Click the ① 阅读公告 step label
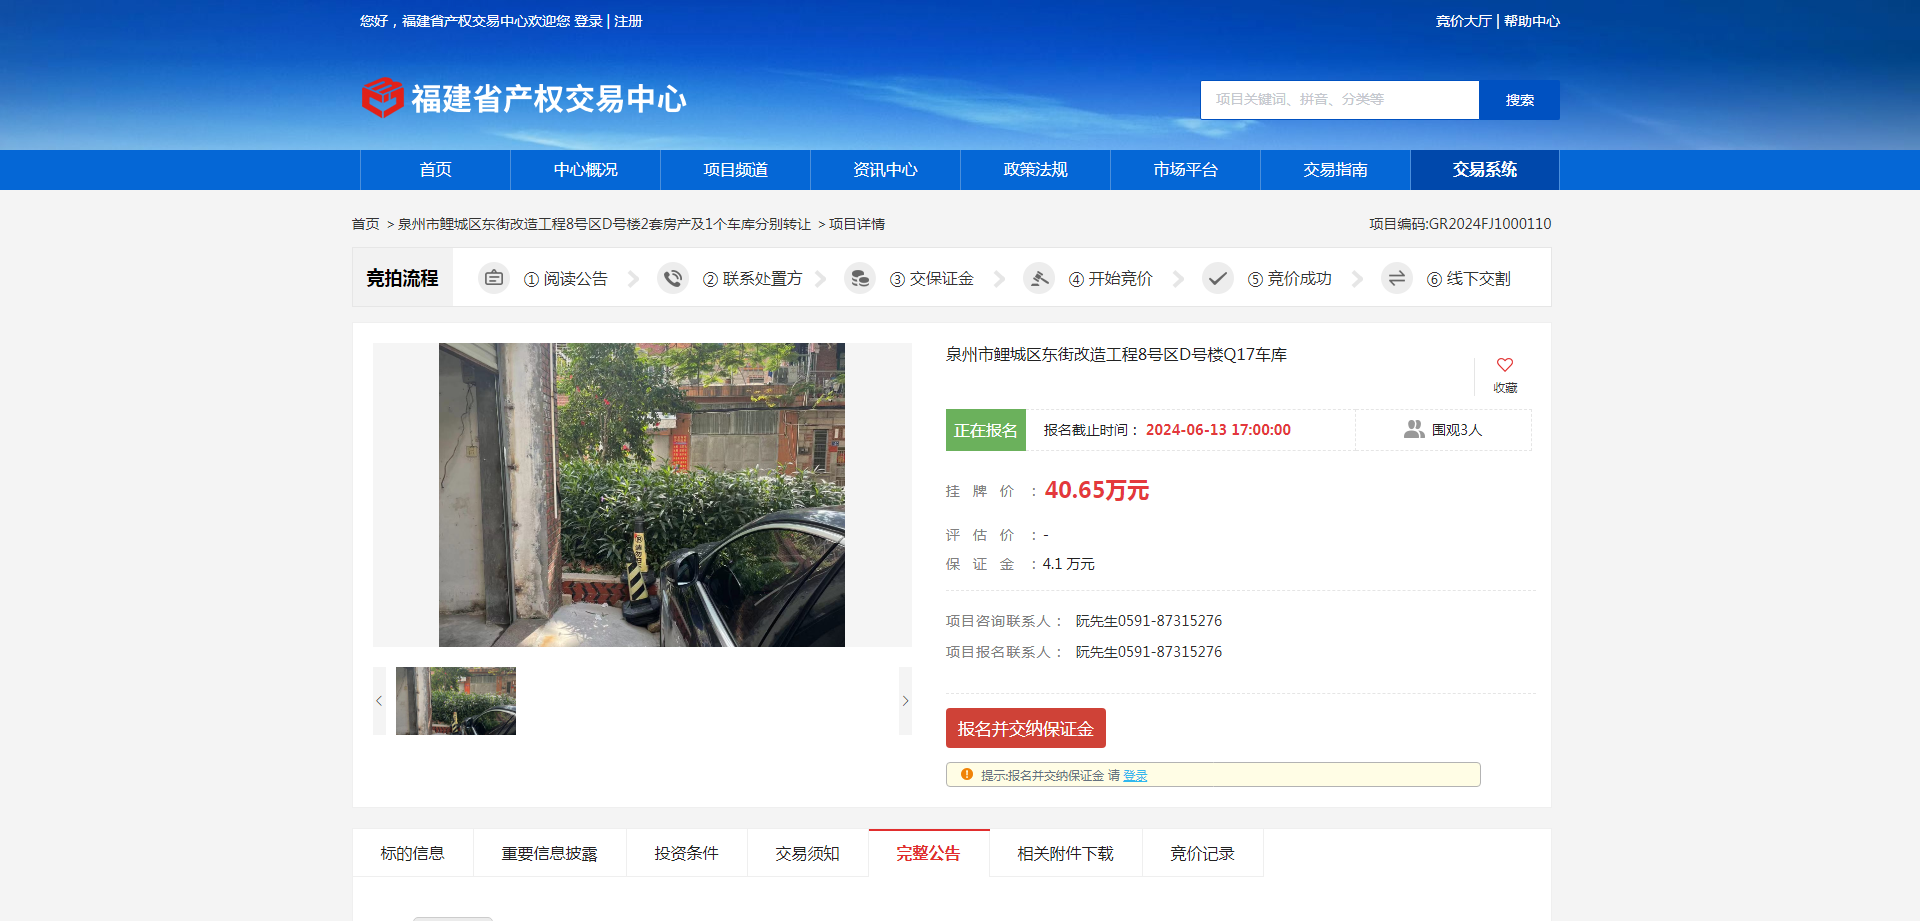The image size is (1920, 921). tap(566, 279)
